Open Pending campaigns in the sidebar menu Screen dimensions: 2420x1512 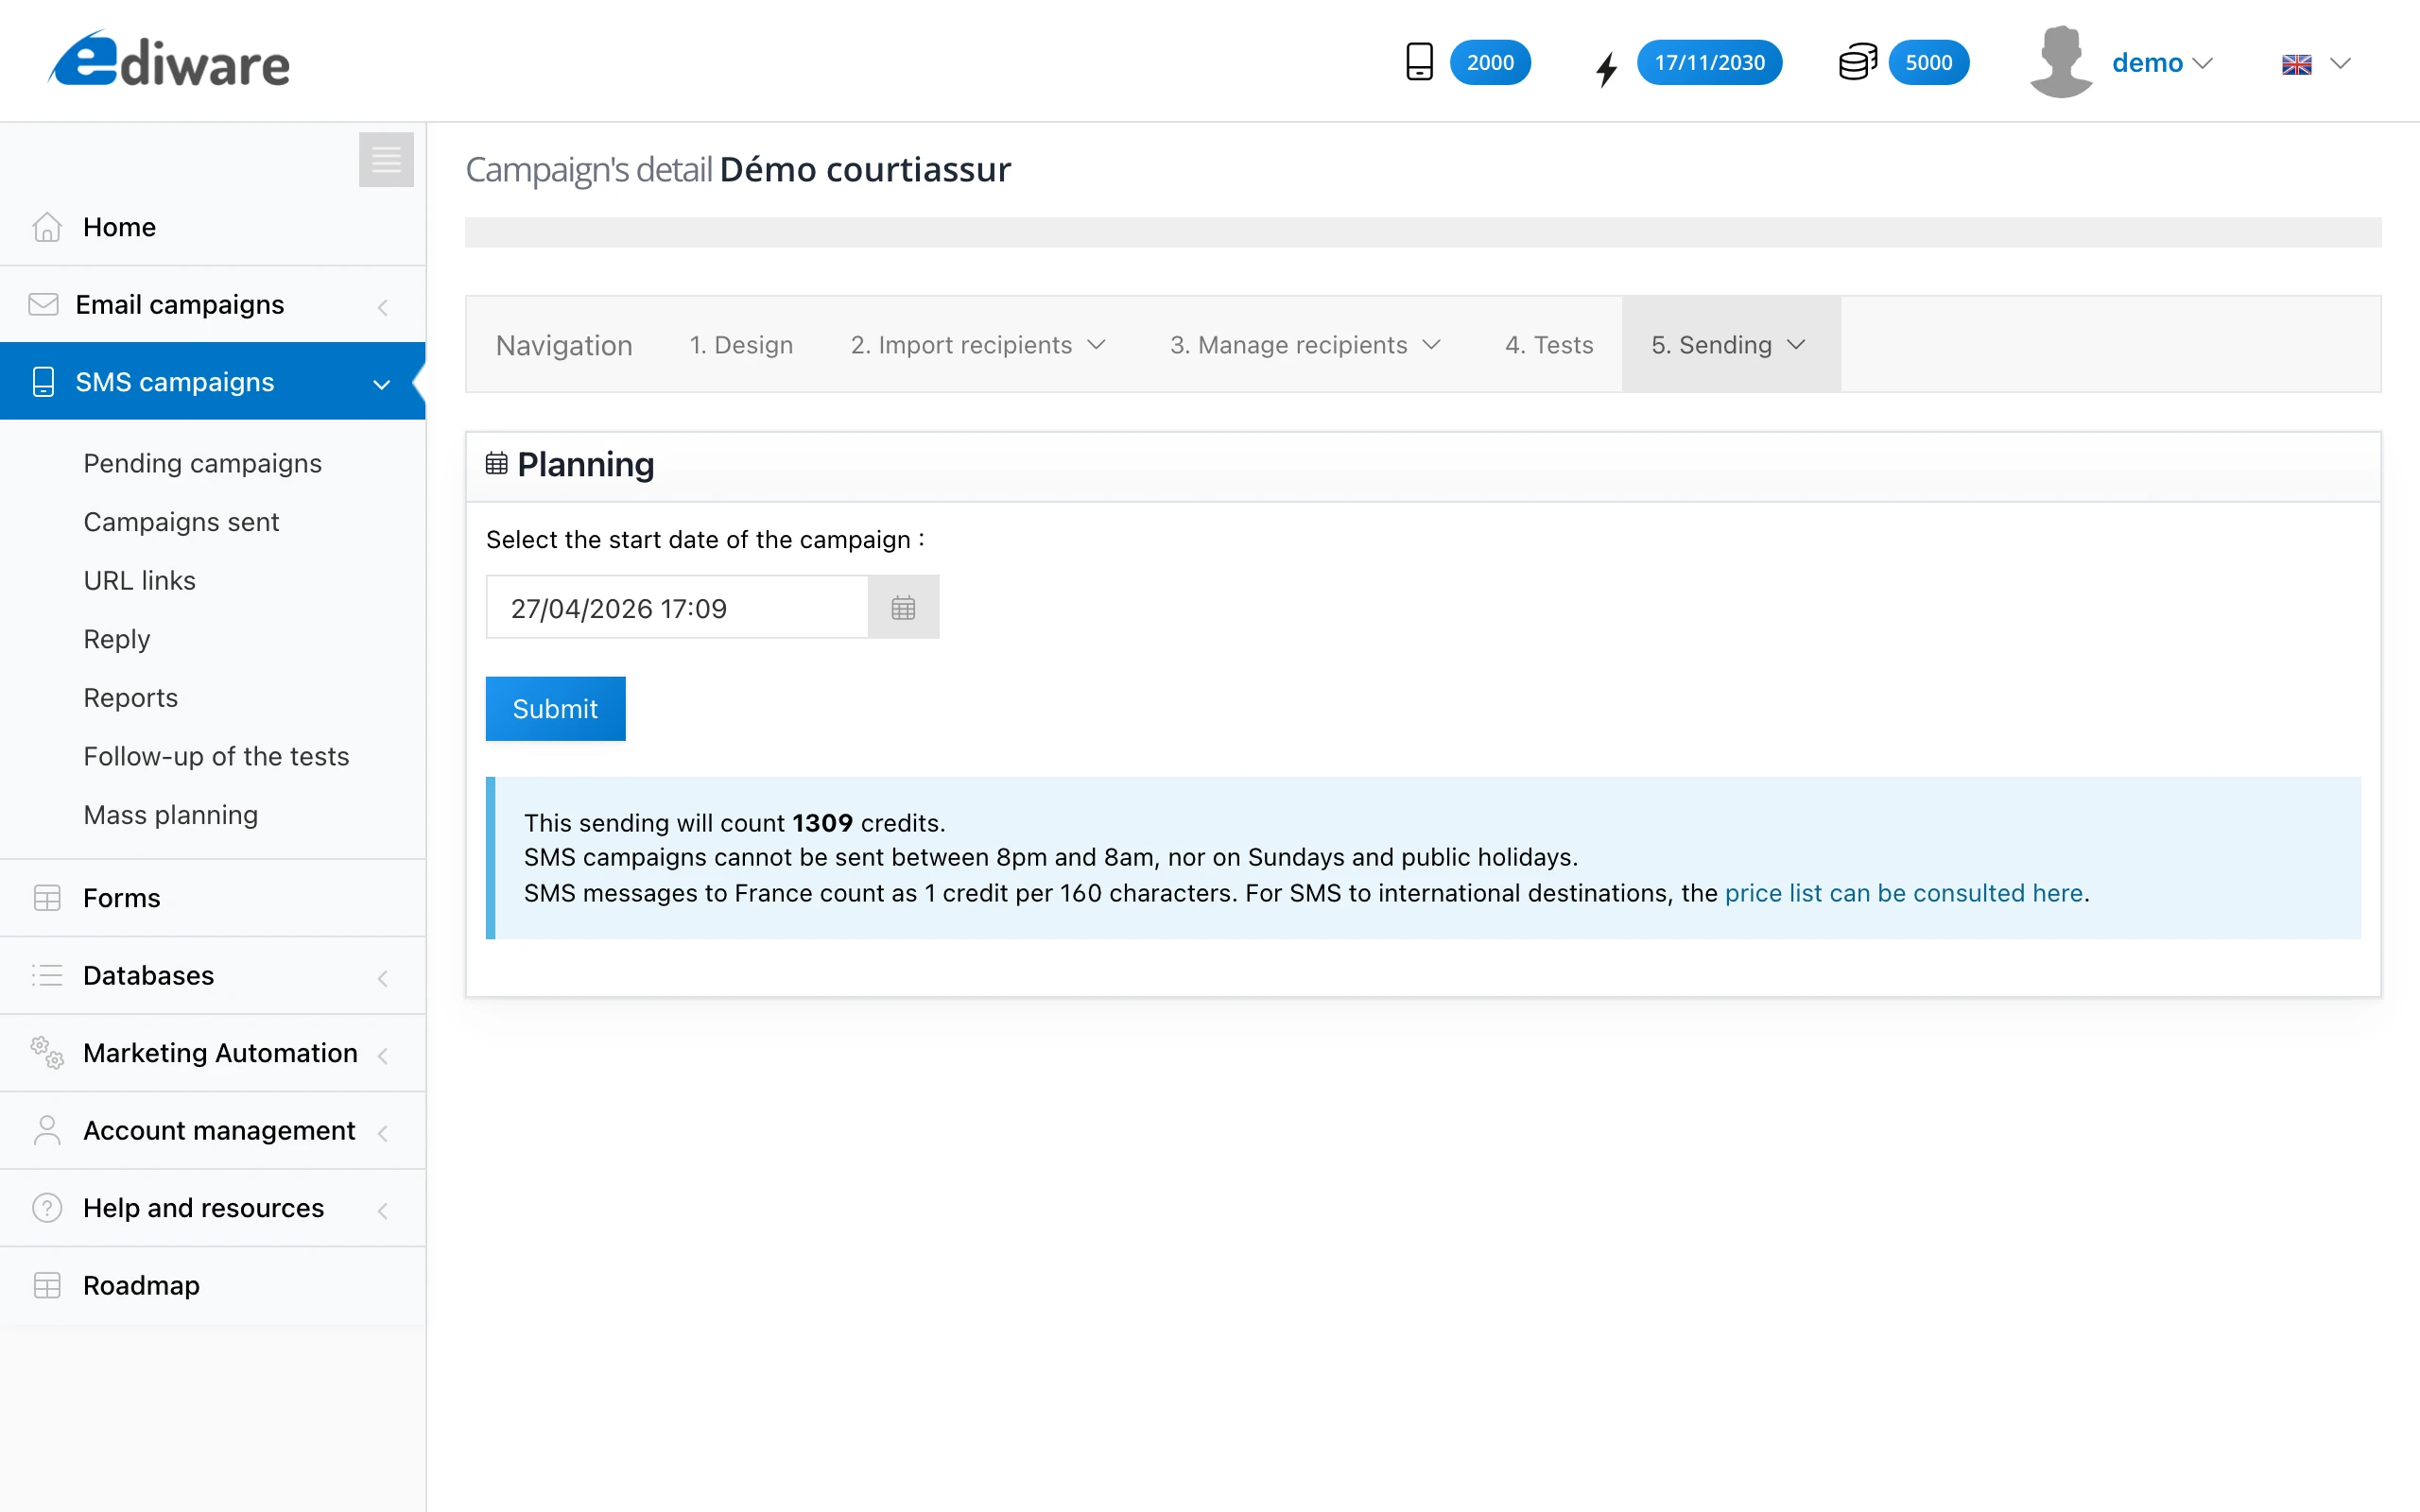click(202, 463)
